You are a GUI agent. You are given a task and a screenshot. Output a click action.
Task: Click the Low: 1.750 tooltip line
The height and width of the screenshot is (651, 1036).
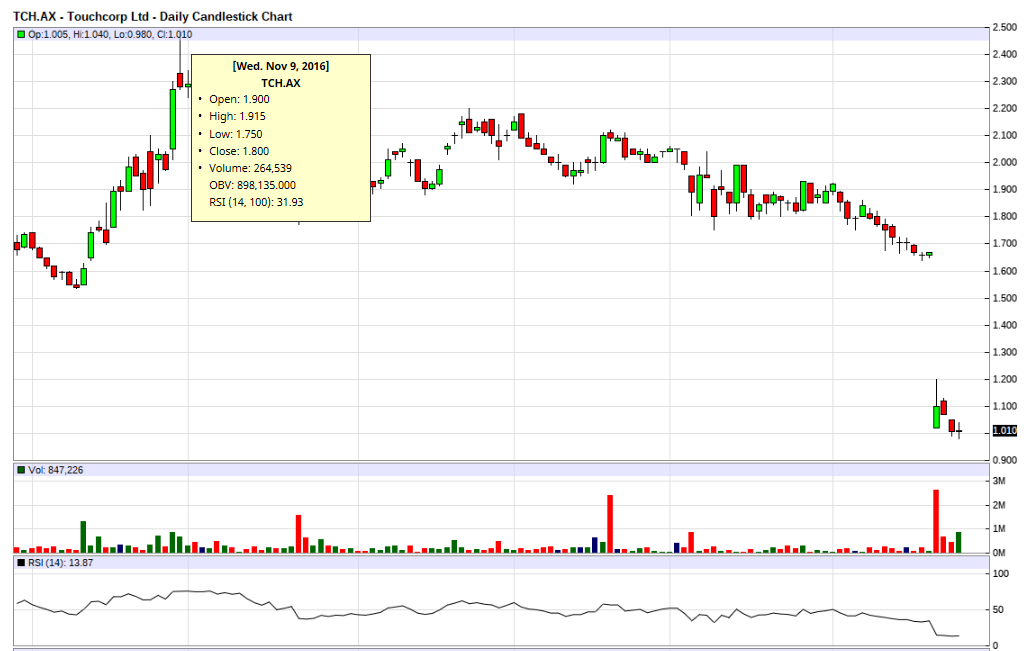[236, 134]
